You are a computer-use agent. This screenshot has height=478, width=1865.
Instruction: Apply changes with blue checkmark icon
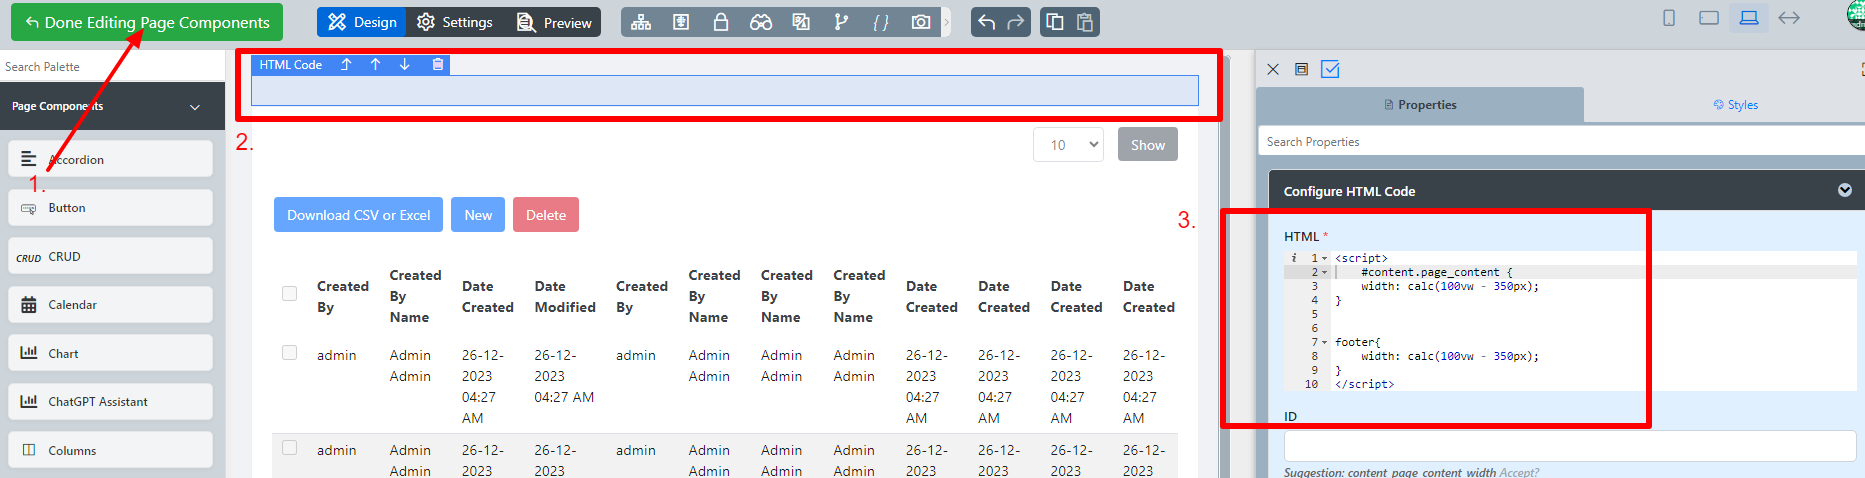1330,69
